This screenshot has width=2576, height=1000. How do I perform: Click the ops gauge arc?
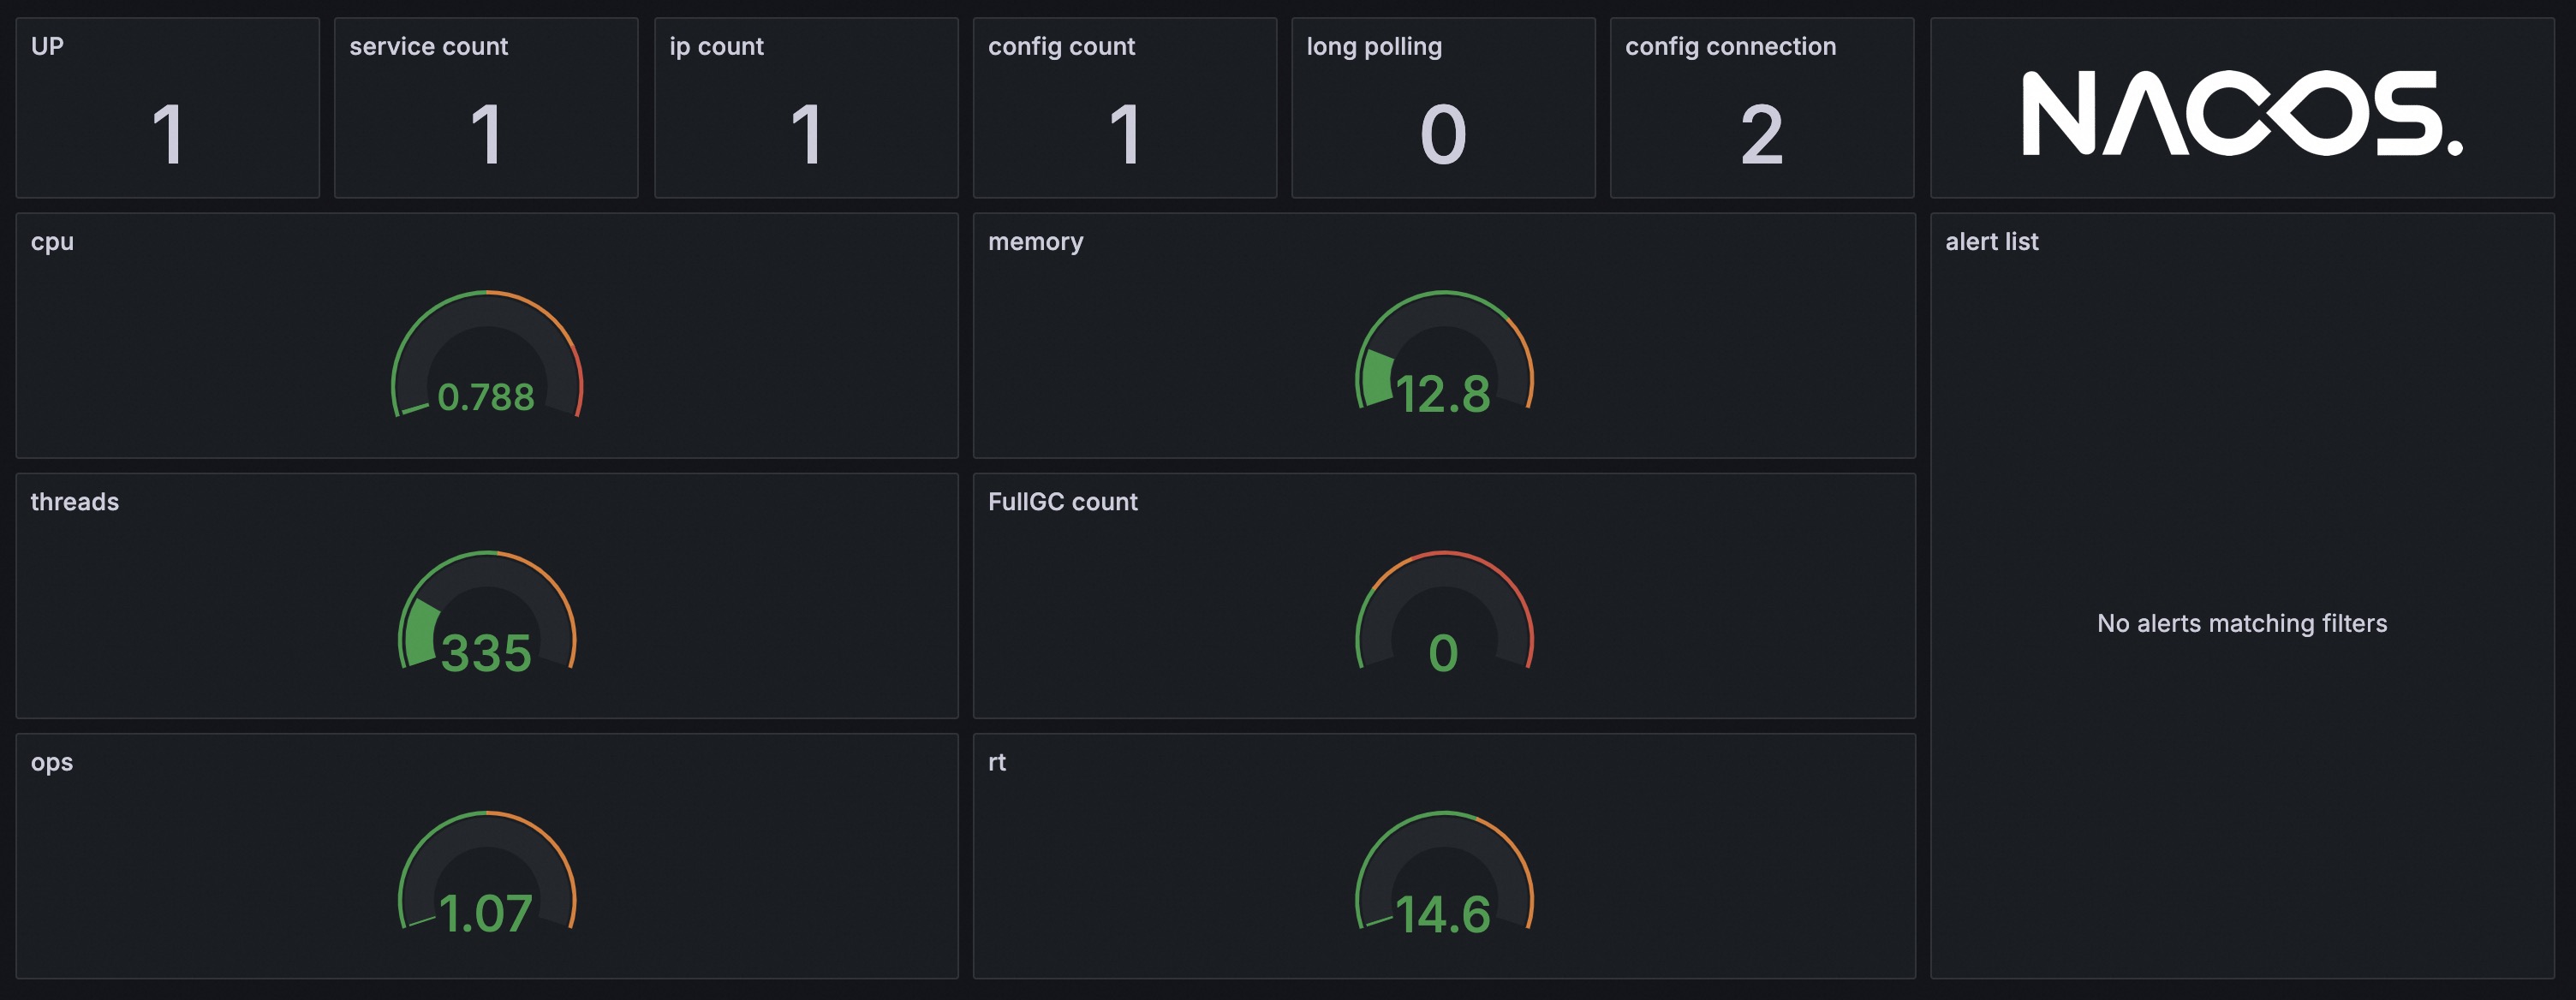pos(487,812)
